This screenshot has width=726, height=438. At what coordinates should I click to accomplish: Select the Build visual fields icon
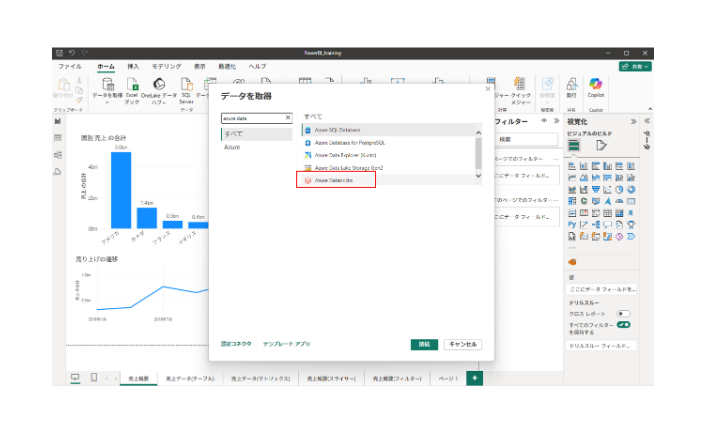(574, 145)
